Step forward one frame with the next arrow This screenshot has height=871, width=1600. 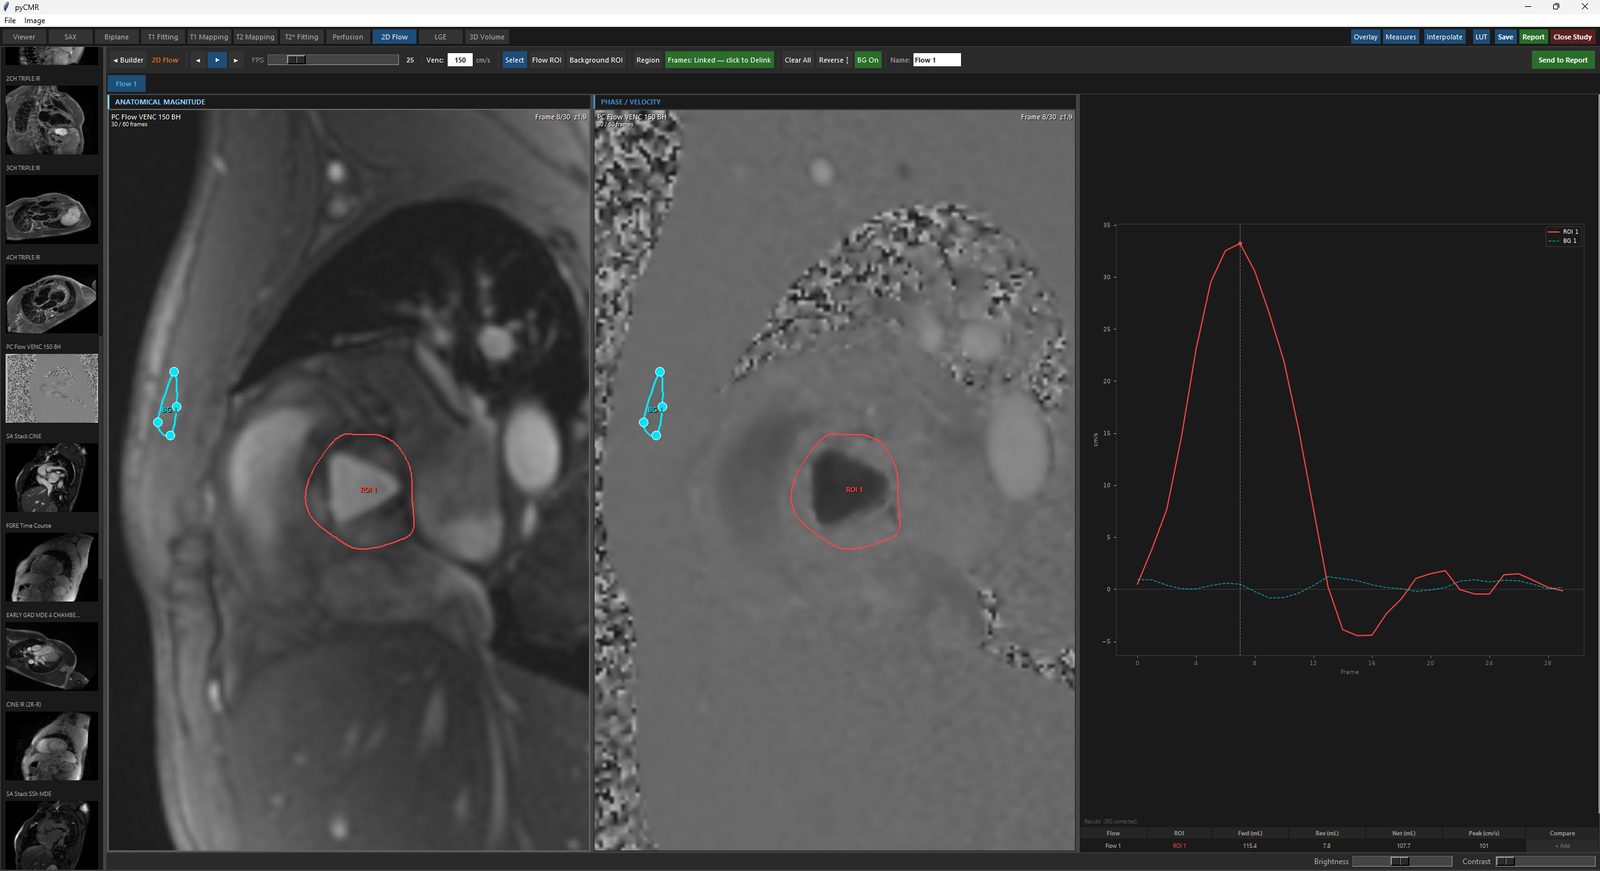point(236,60)
